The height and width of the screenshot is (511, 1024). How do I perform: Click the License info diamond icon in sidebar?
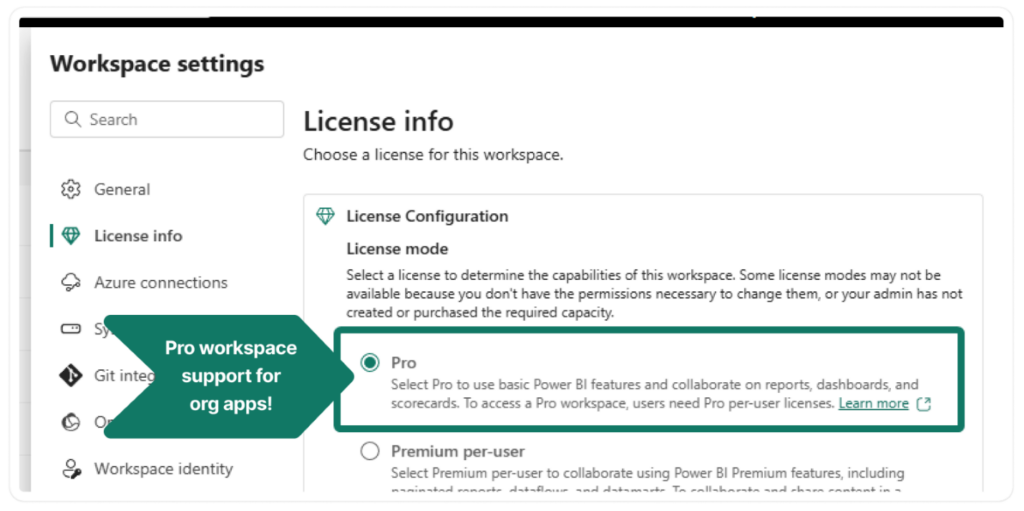point(70,236)
